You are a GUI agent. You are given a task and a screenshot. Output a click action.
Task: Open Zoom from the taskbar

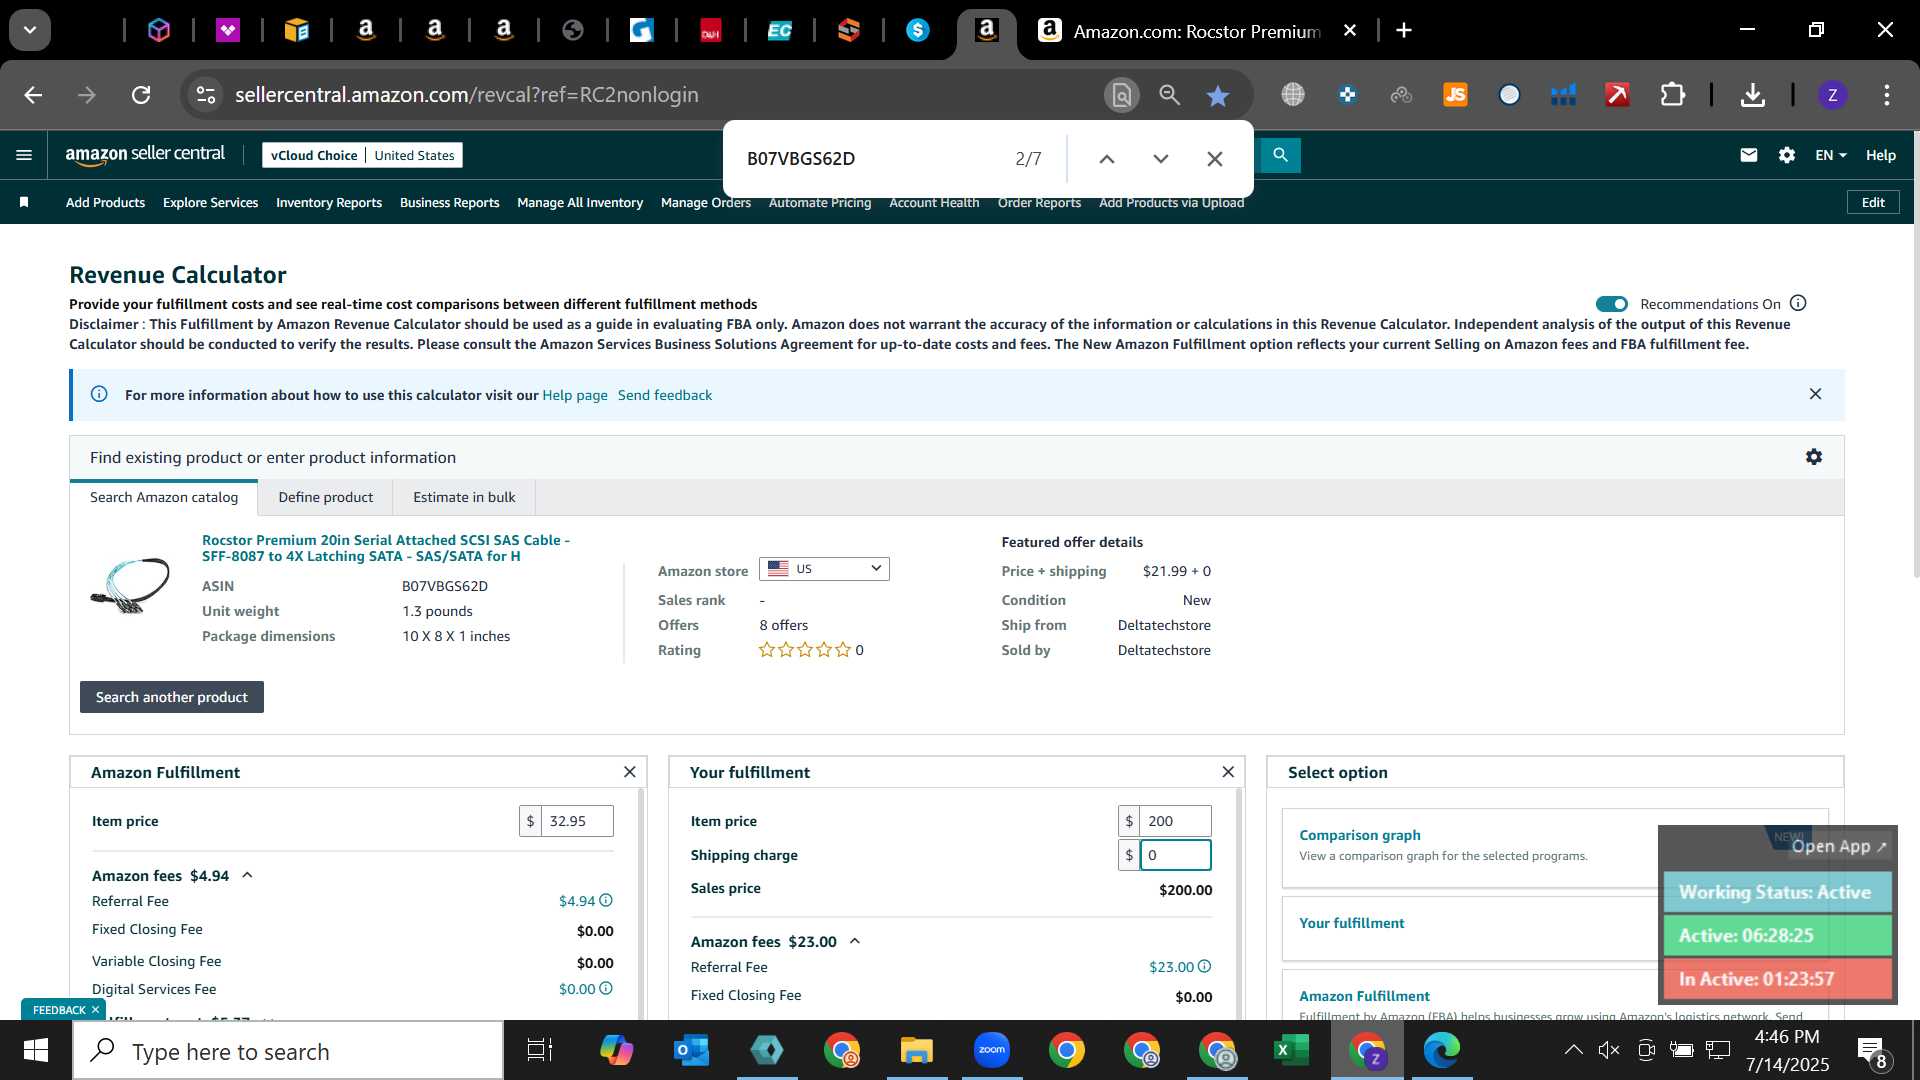991,1050
